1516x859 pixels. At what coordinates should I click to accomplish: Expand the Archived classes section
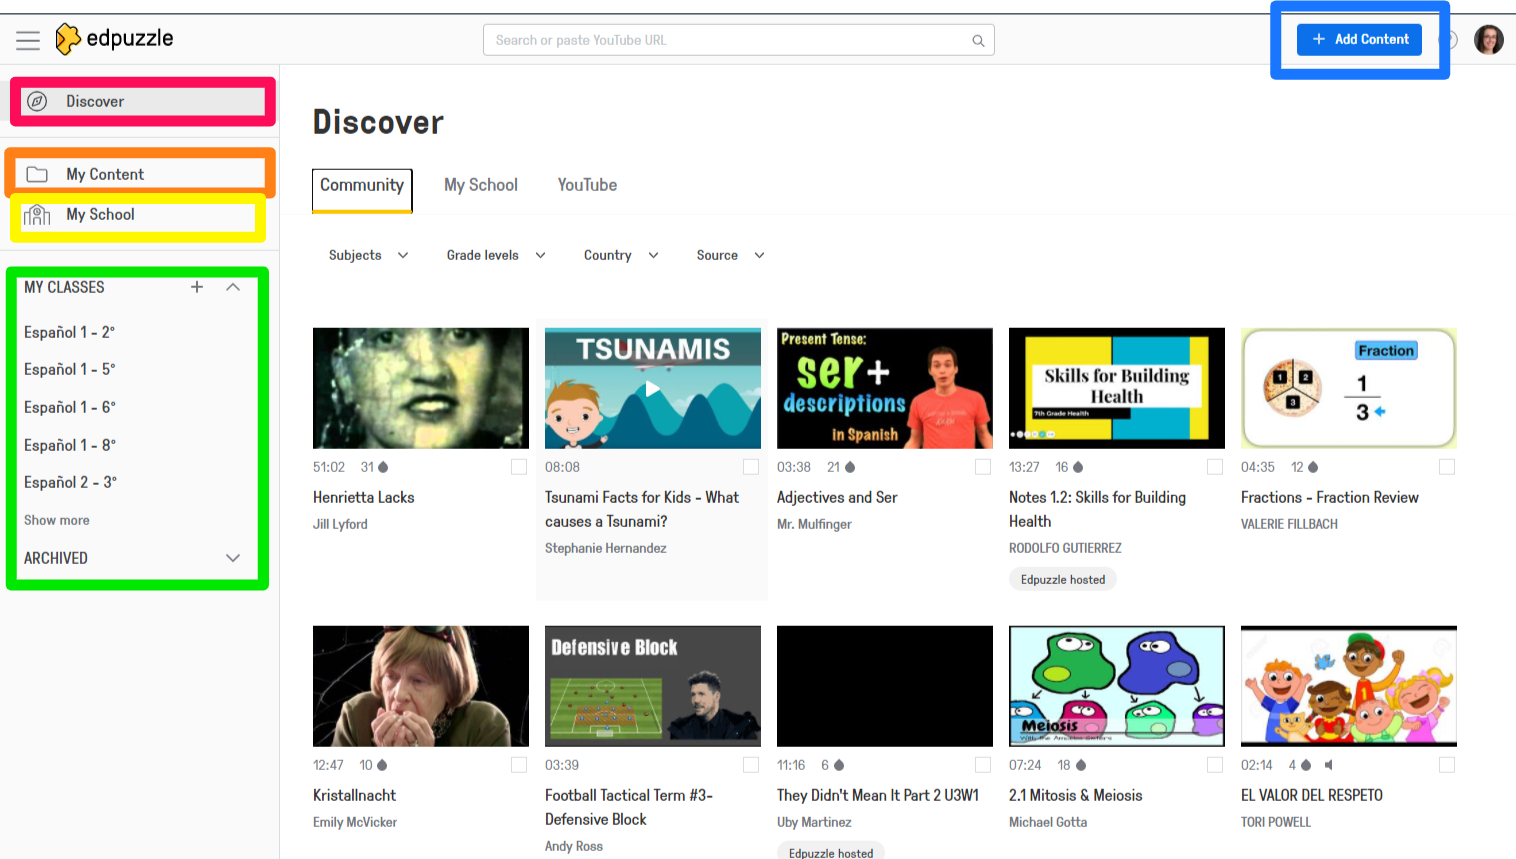[233, 558]
